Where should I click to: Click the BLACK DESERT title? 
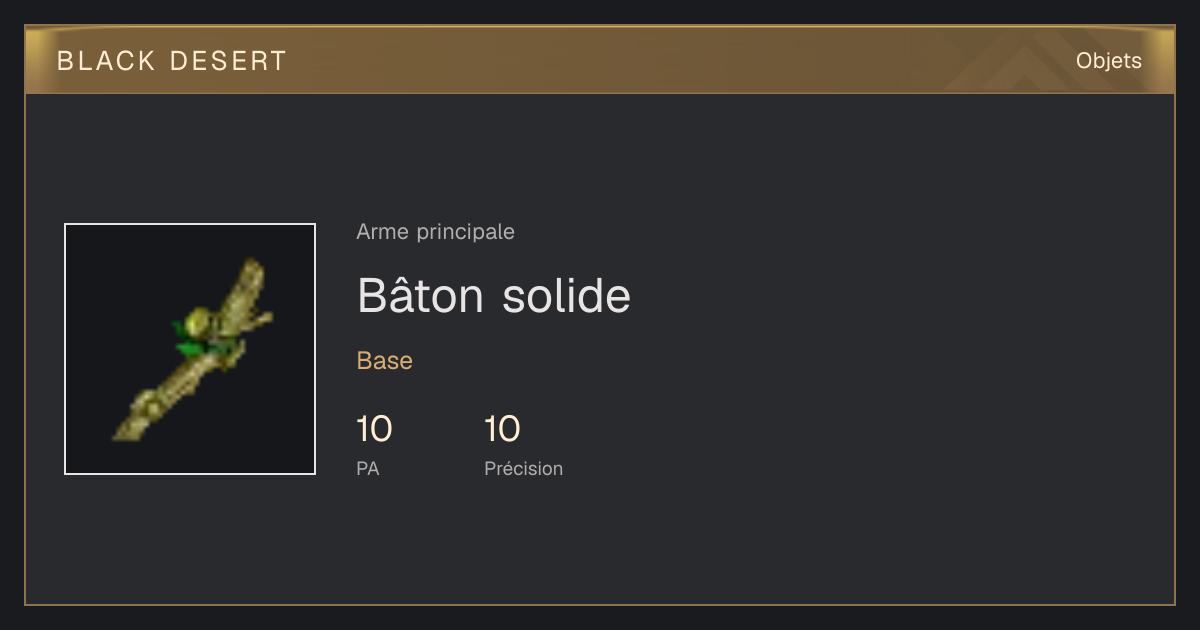point(172,61)
